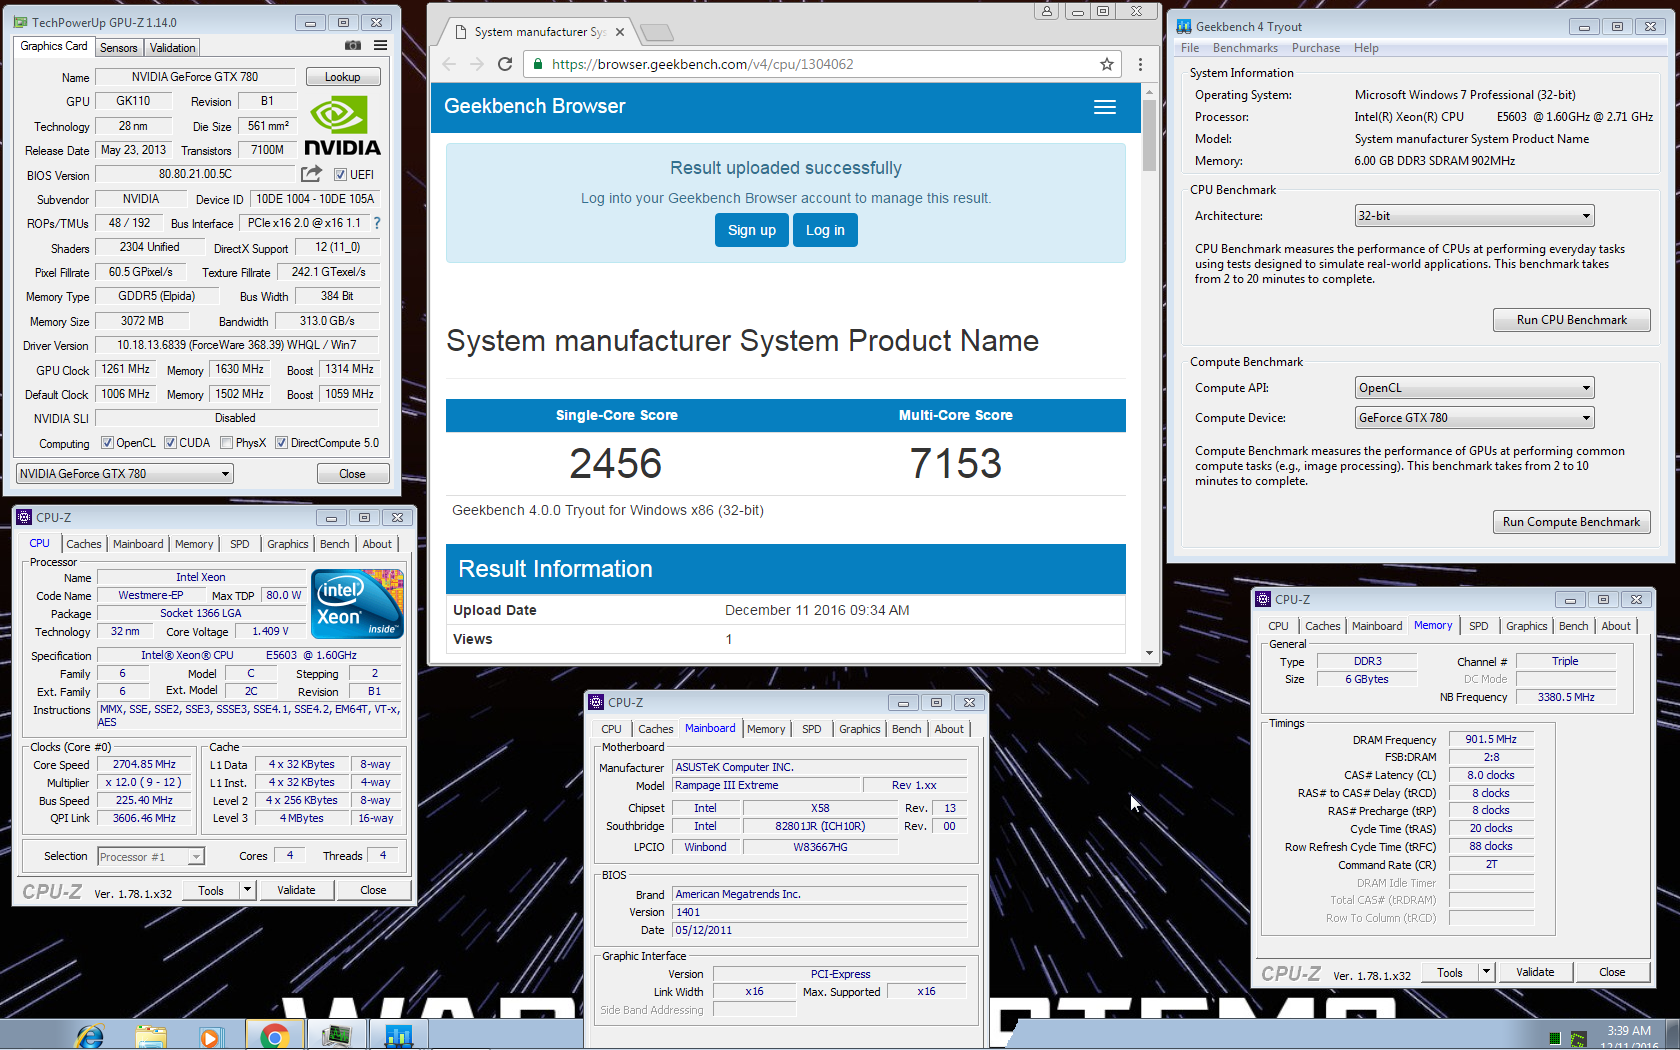
Task: Click the green tray monitor icon
Action: point(1554,1039)
